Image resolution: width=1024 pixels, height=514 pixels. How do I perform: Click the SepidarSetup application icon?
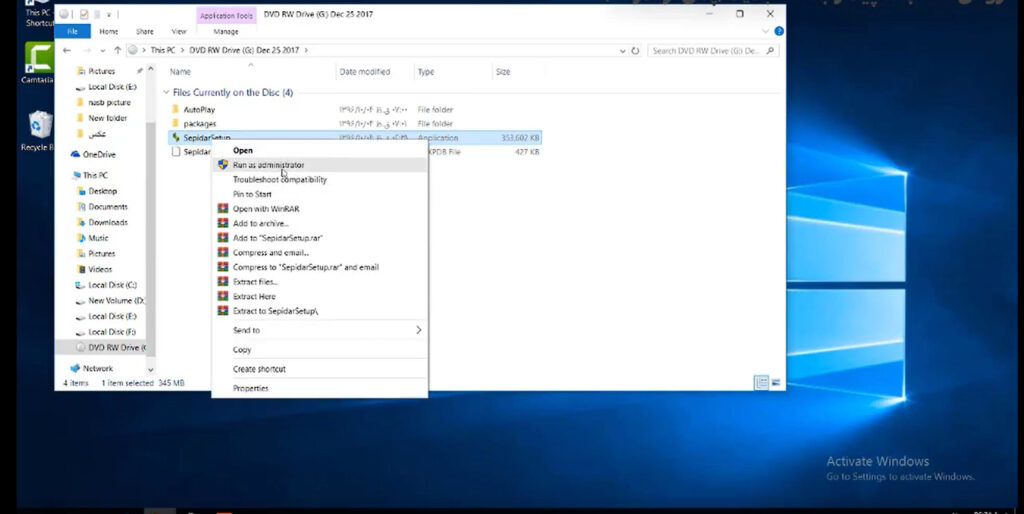pos(175,137)
